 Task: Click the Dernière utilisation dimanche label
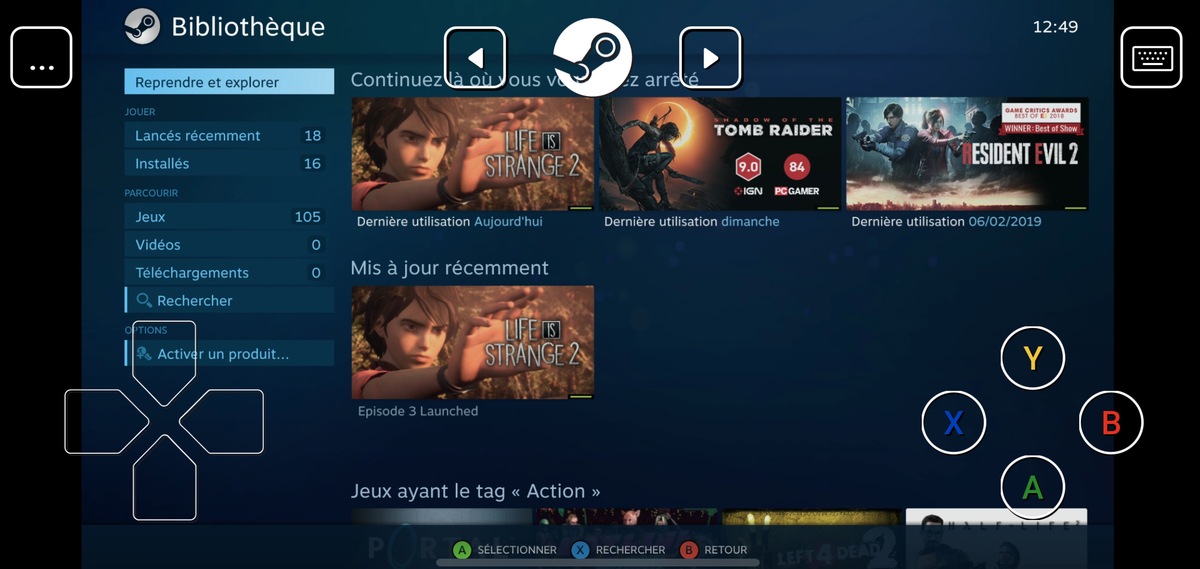click(x=692, y=221)
